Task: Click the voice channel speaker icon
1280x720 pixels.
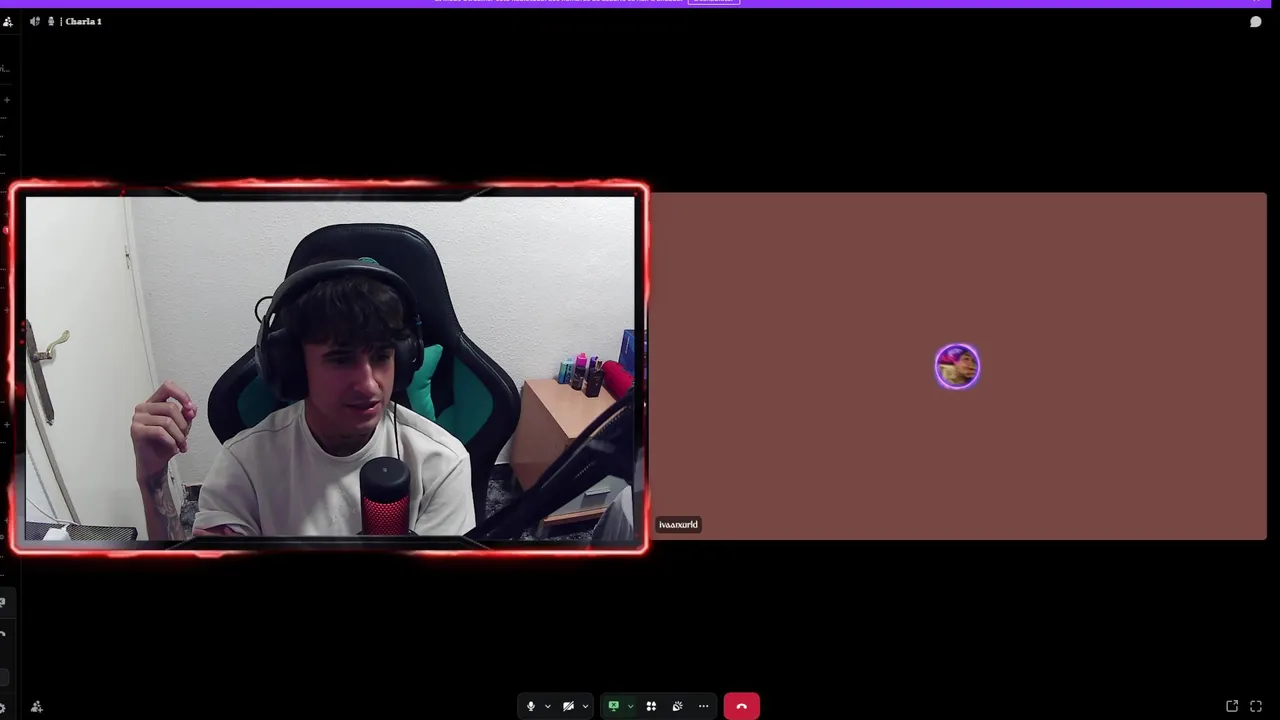Action: [x=35, y=21]
